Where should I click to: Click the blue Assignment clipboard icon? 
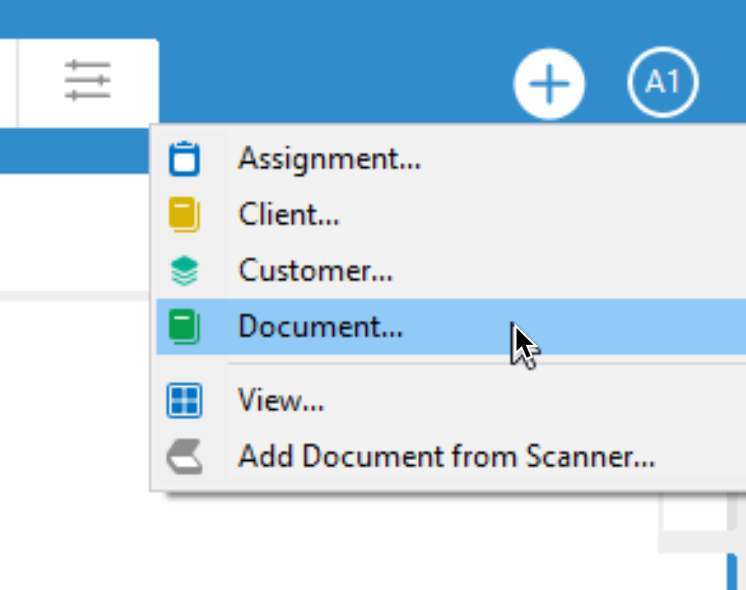point(184,159)
